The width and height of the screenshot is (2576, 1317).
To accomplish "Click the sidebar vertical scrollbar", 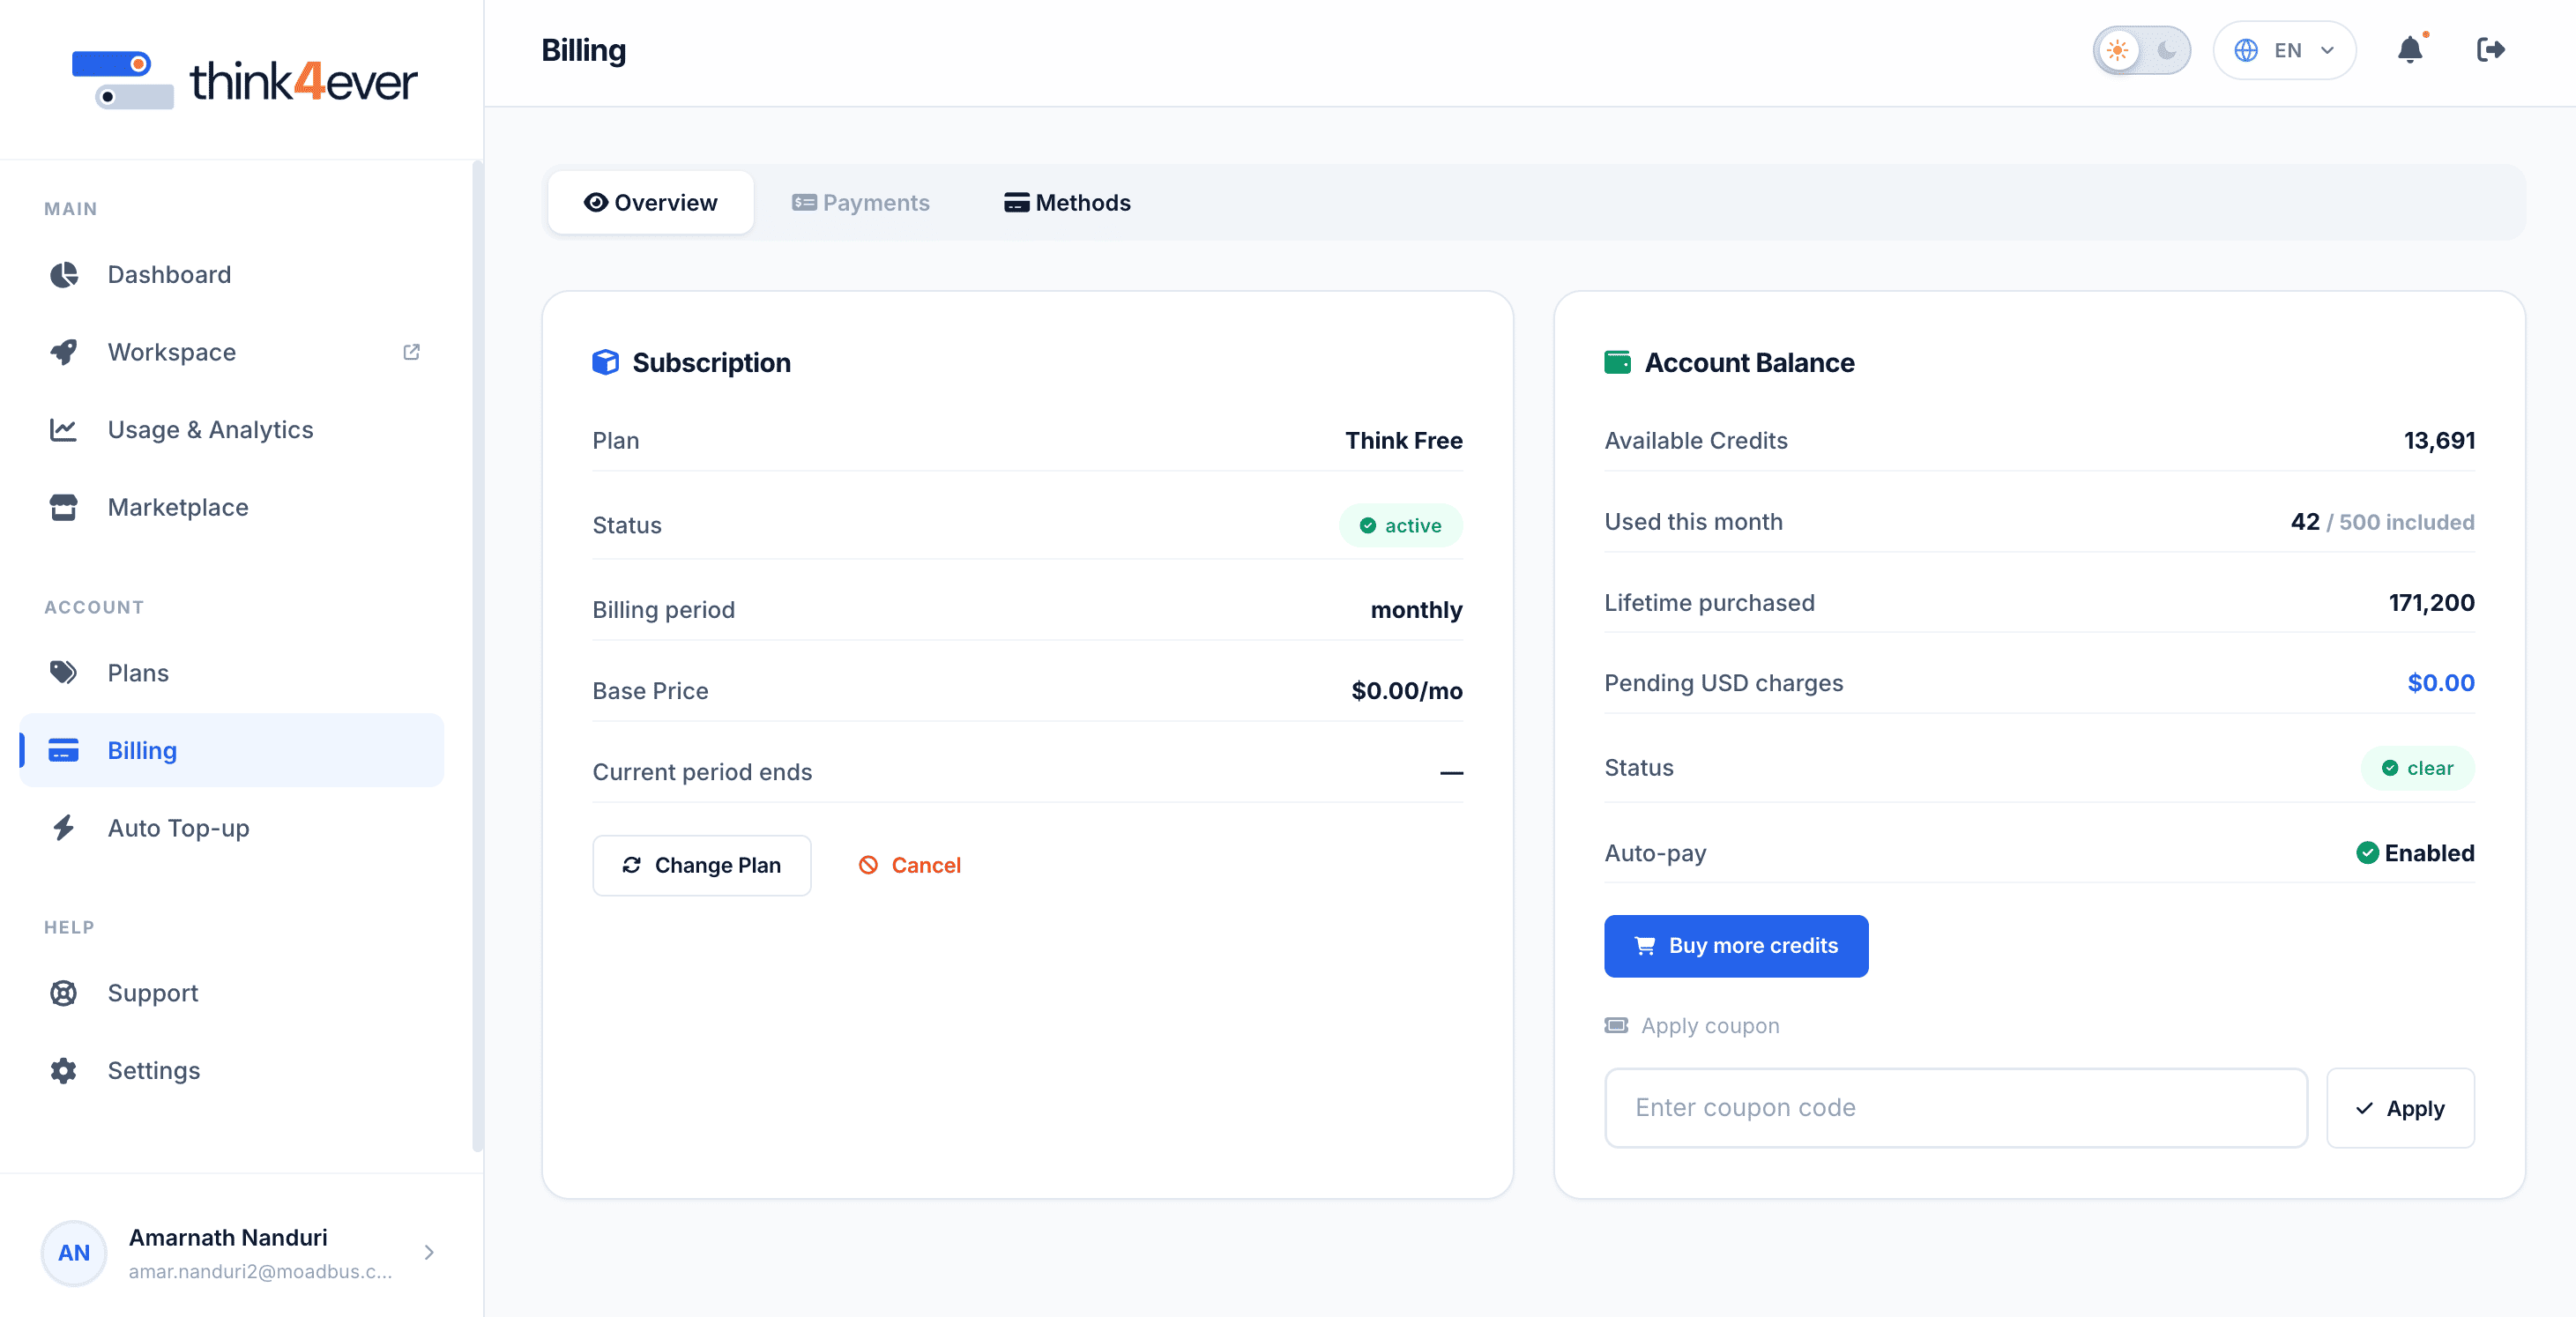I will pos(477,657).
